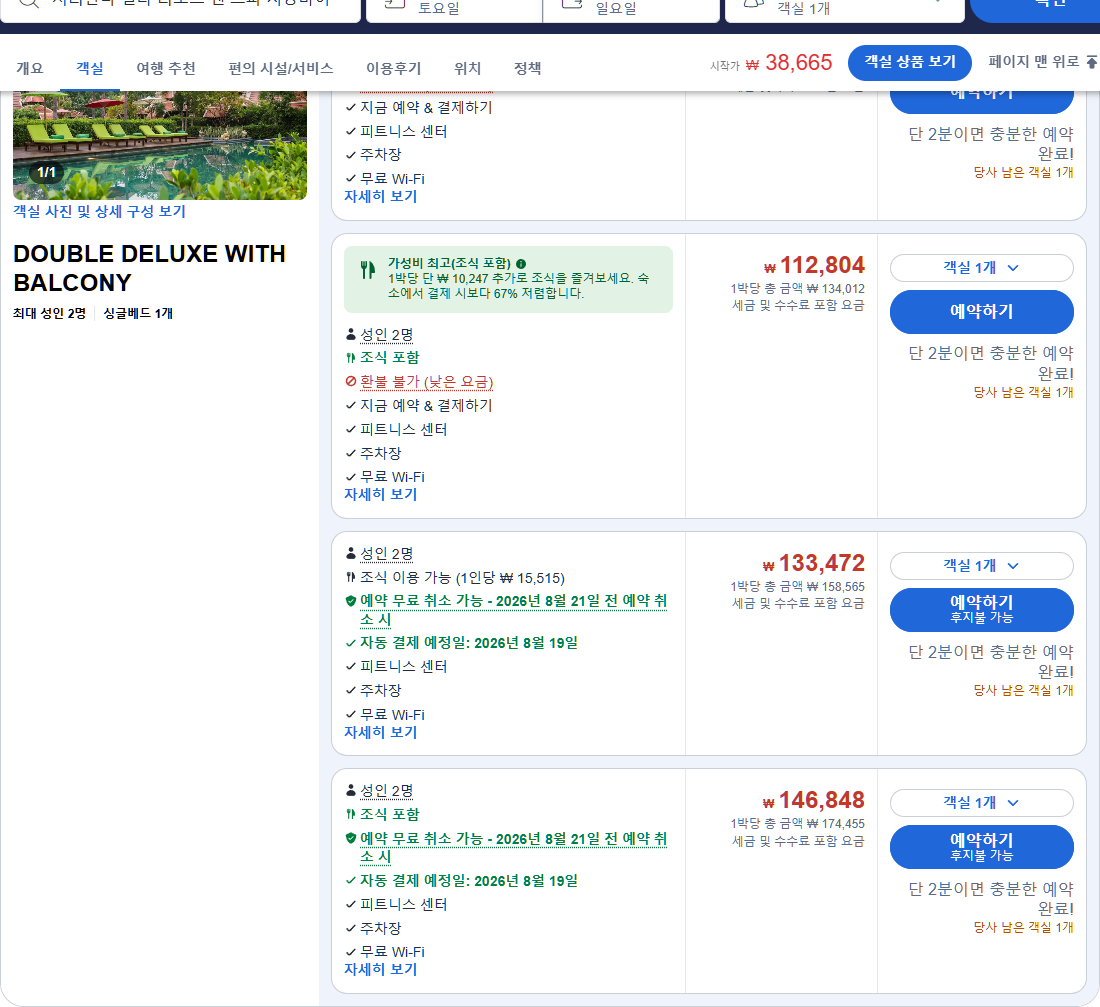Click the ₩146,848 price
1100x1007 pixels.
click(814, 800)
